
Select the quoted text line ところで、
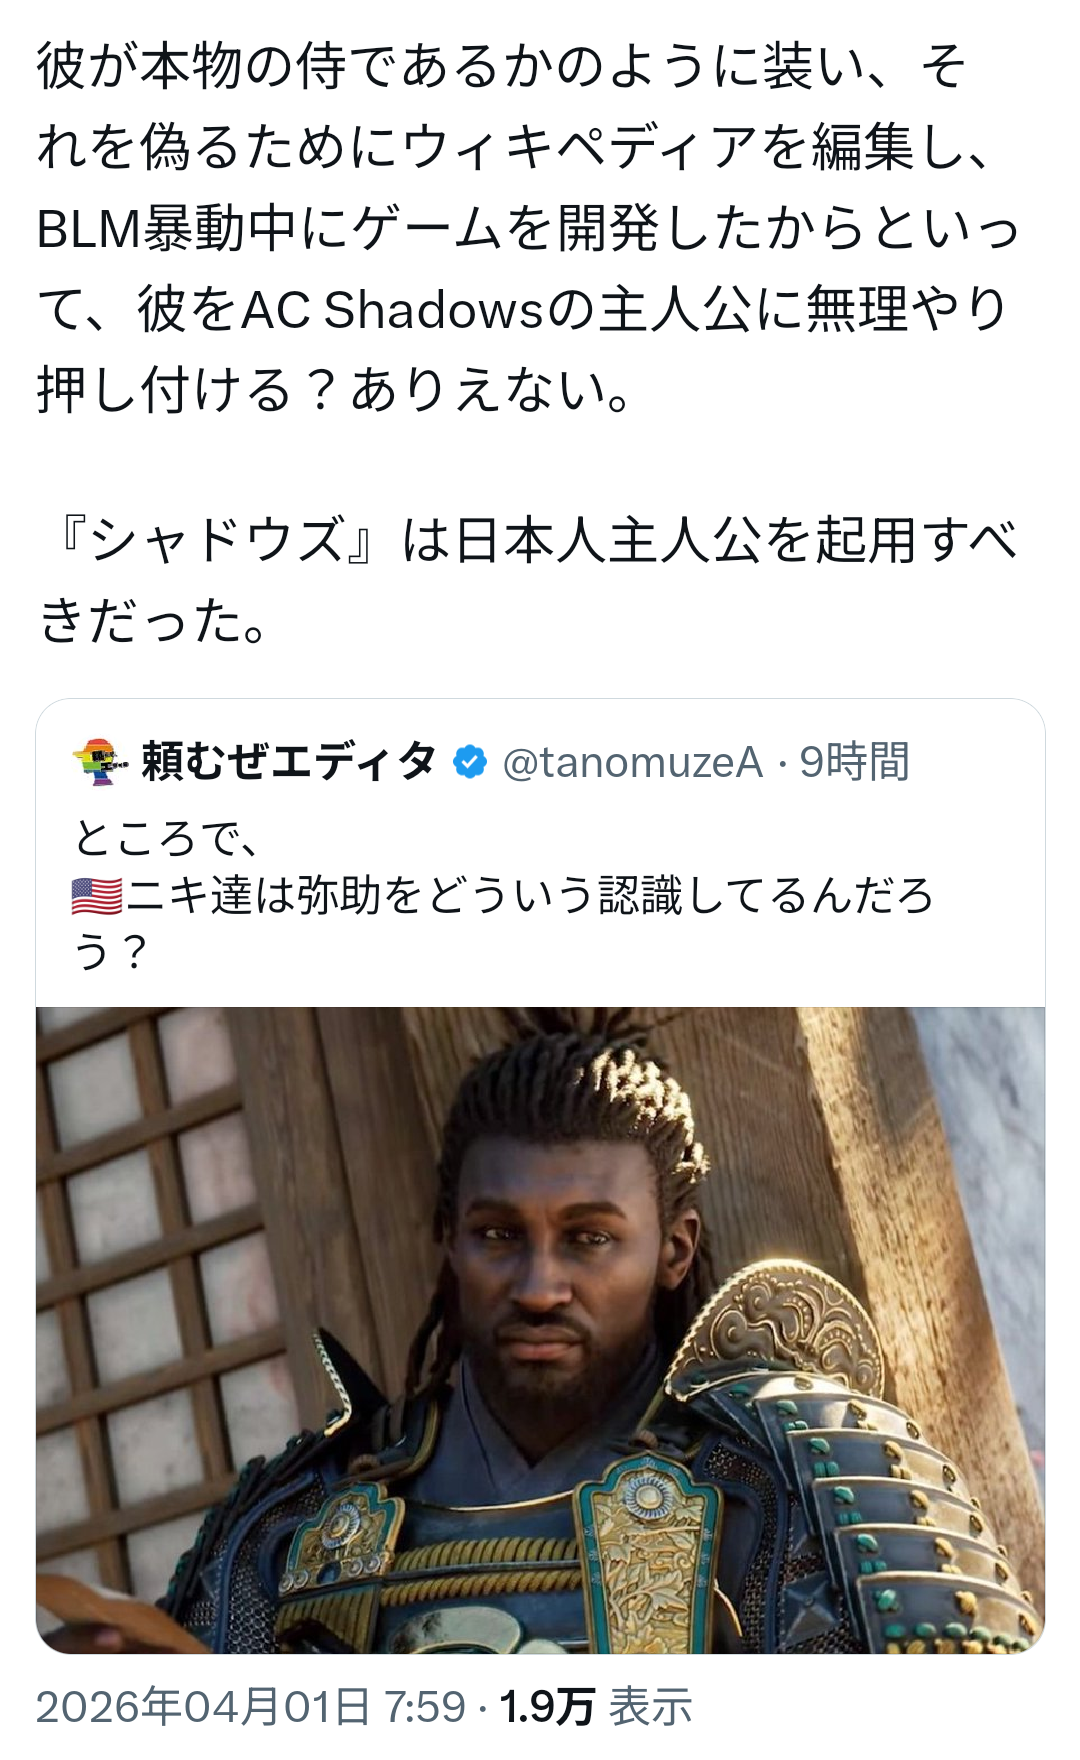pos(166,838)
